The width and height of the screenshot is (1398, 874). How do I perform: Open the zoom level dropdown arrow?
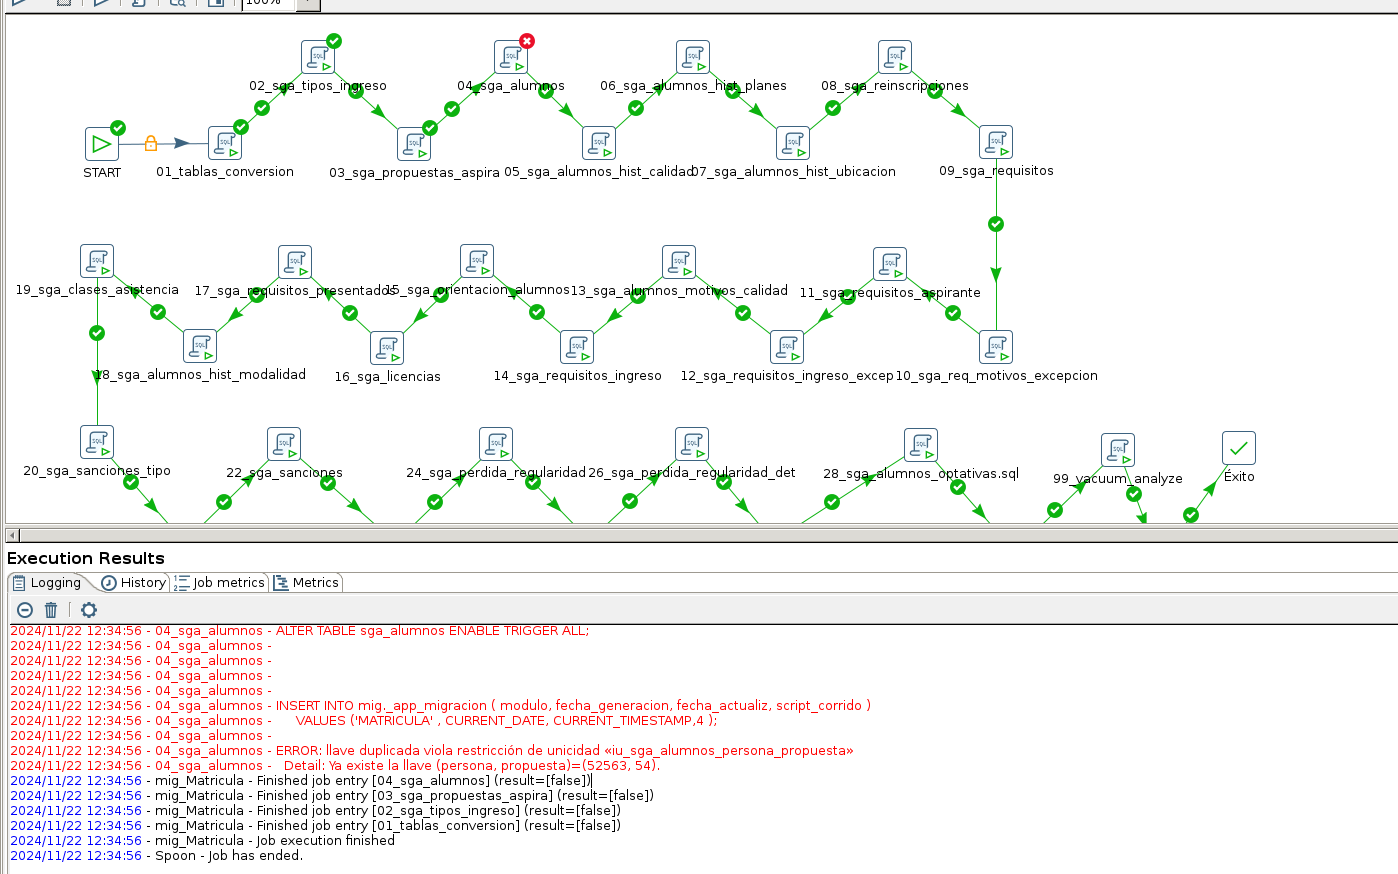coord(308,4)
